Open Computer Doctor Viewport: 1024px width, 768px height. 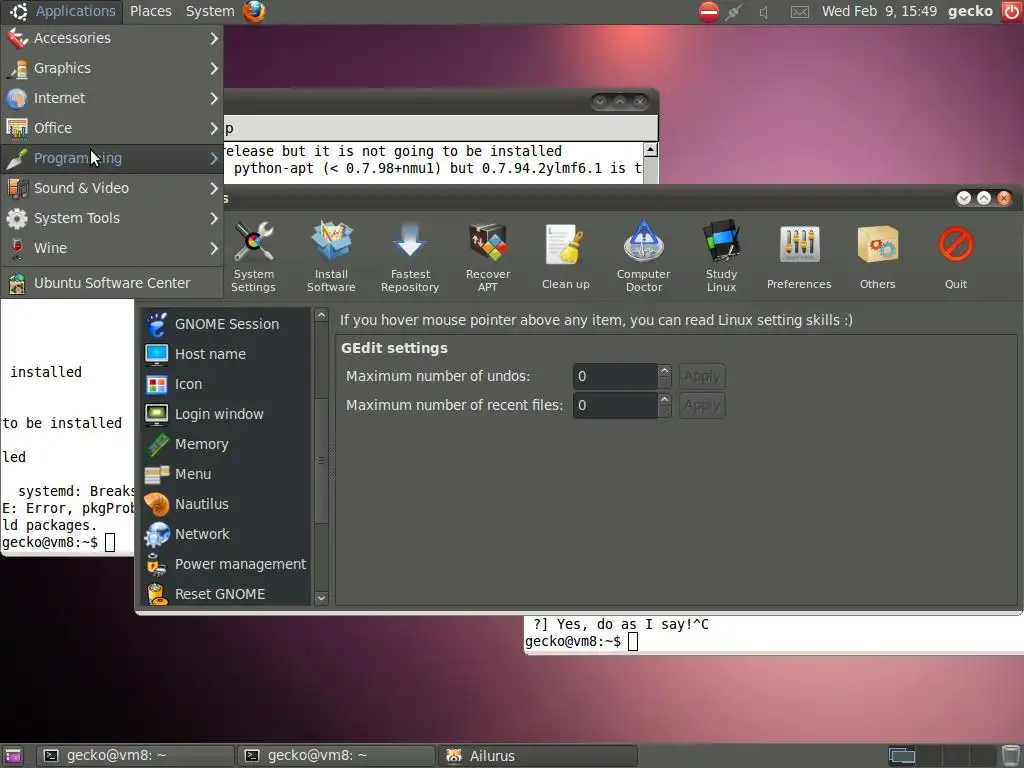(643, 258)
